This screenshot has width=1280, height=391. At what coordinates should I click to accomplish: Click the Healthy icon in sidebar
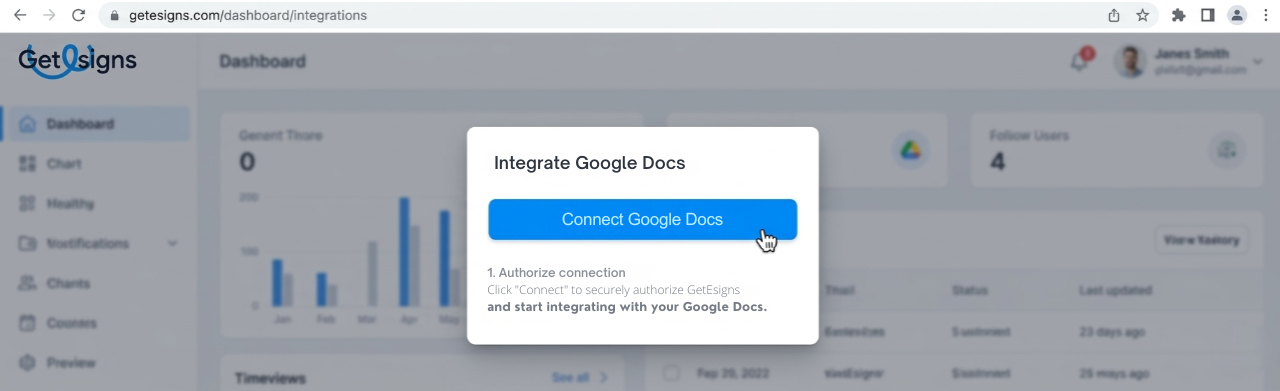tap(28, 204)
